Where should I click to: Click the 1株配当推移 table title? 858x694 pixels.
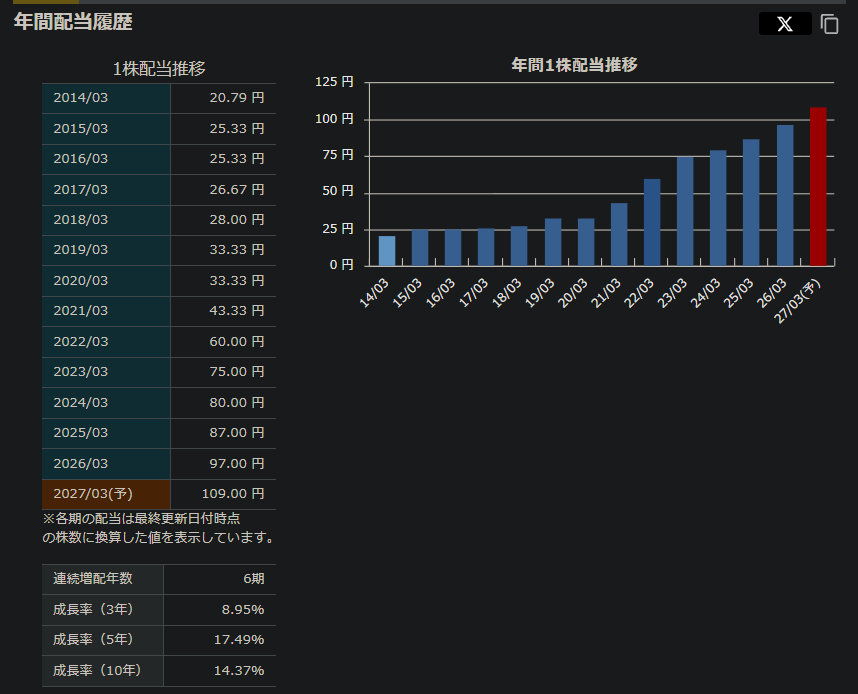pyautogui.click(x=159, y=69)
